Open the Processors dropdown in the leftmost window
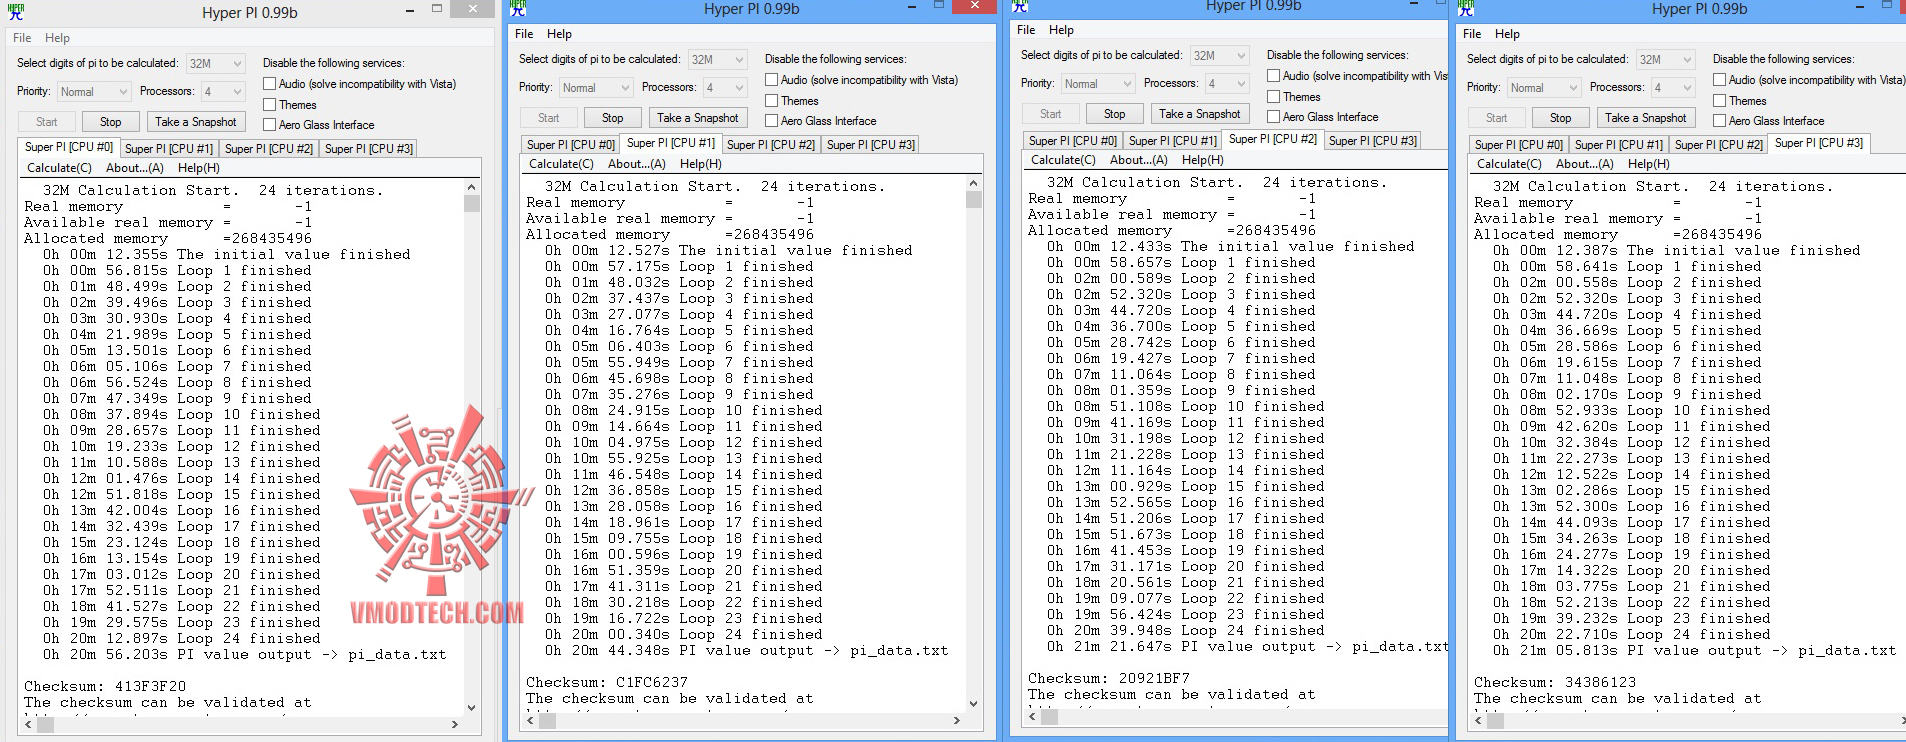Viewport: 1906px width, 742px height. click(222, 91)
